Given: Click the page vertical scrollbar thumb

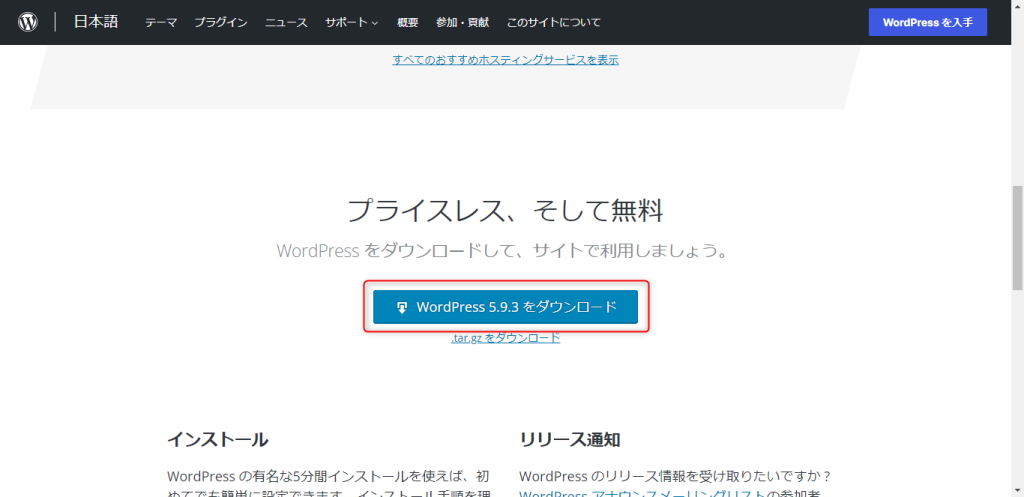Looking at the screenshot, I should click(1017, 237).
